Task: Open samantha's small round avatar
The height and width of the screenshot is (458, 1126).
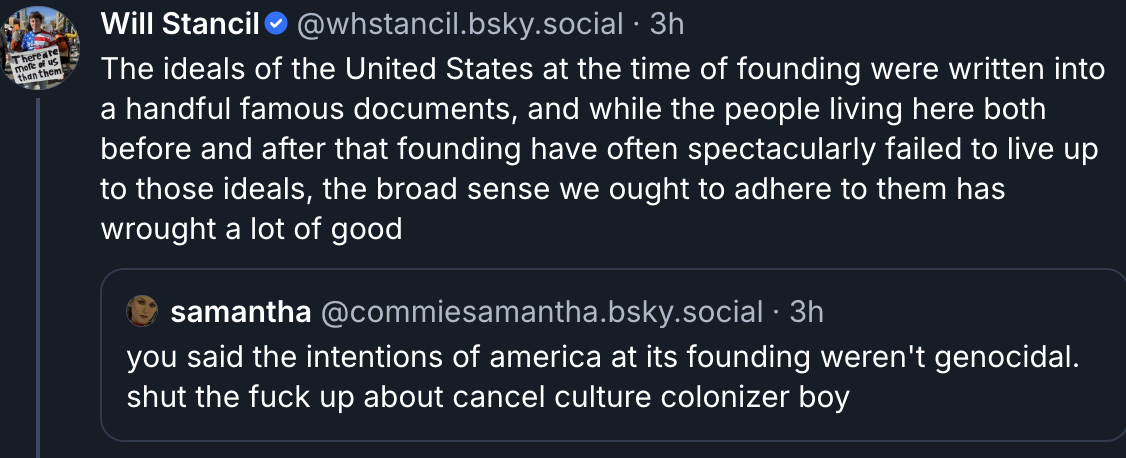Action: point(143,312)
